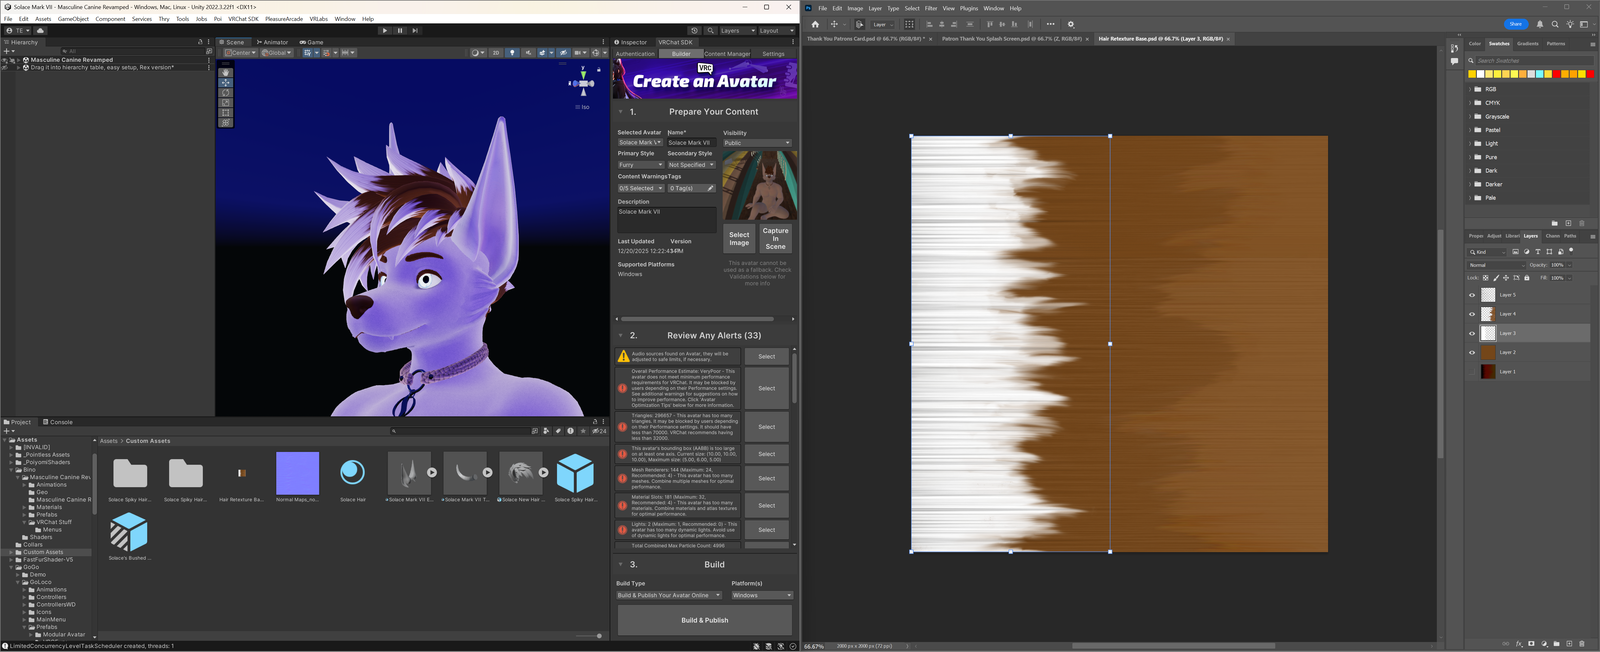Viewport: 1600px width, 652px height.
Task: Open Photoshop notifications bell
Action: 1540,24
